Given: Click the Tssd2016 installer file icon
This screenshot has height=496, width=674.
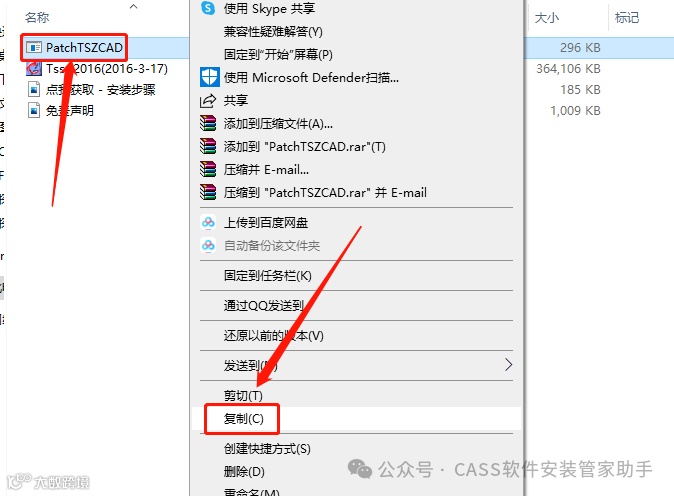Looking at the screenshot, I should (34, 69).
